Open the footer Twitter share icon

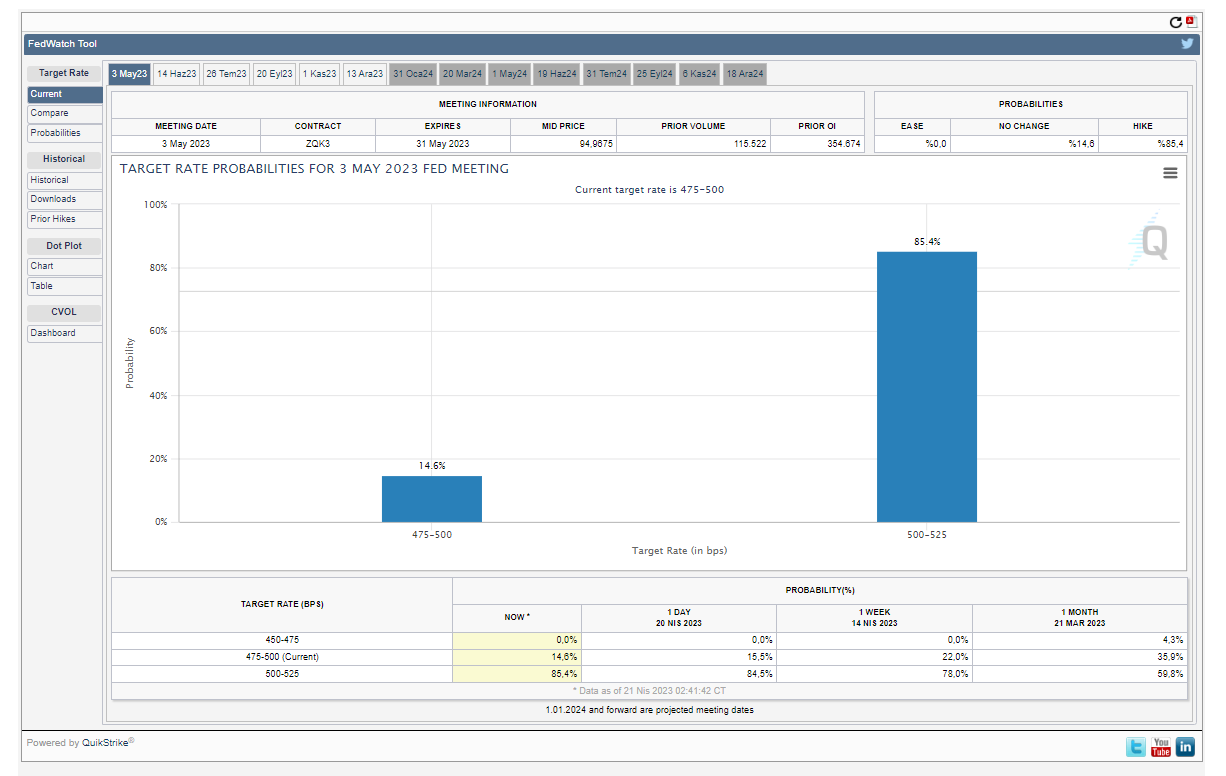point(1136,747)
